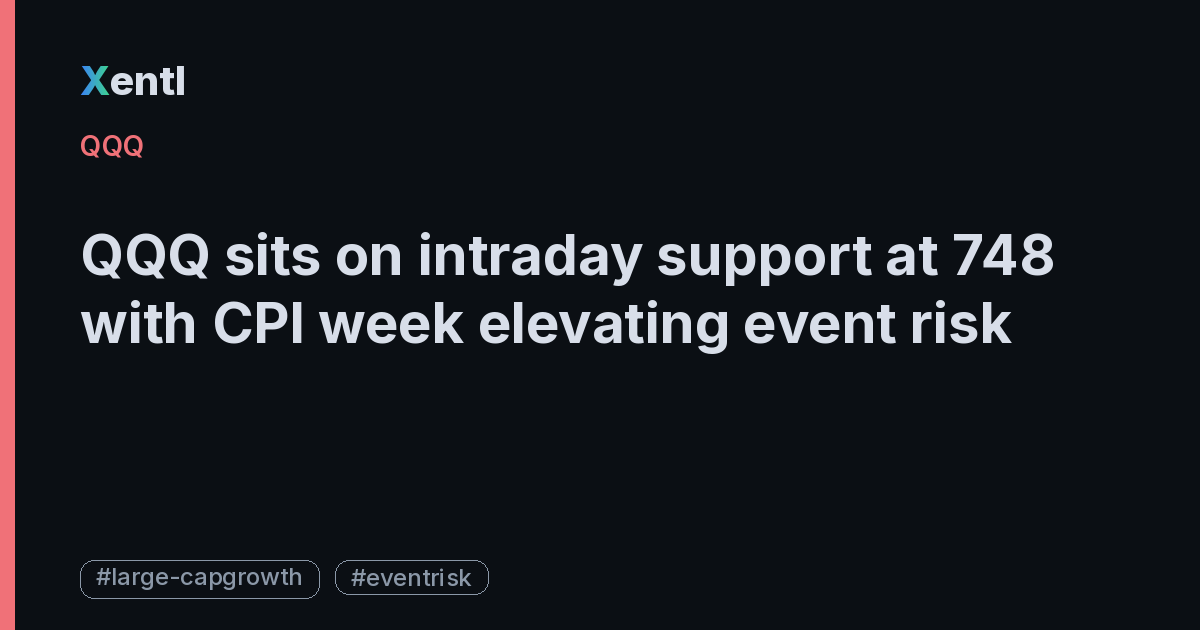
Task: Select the pink QQQ ticker label
Action: (112, 146)
